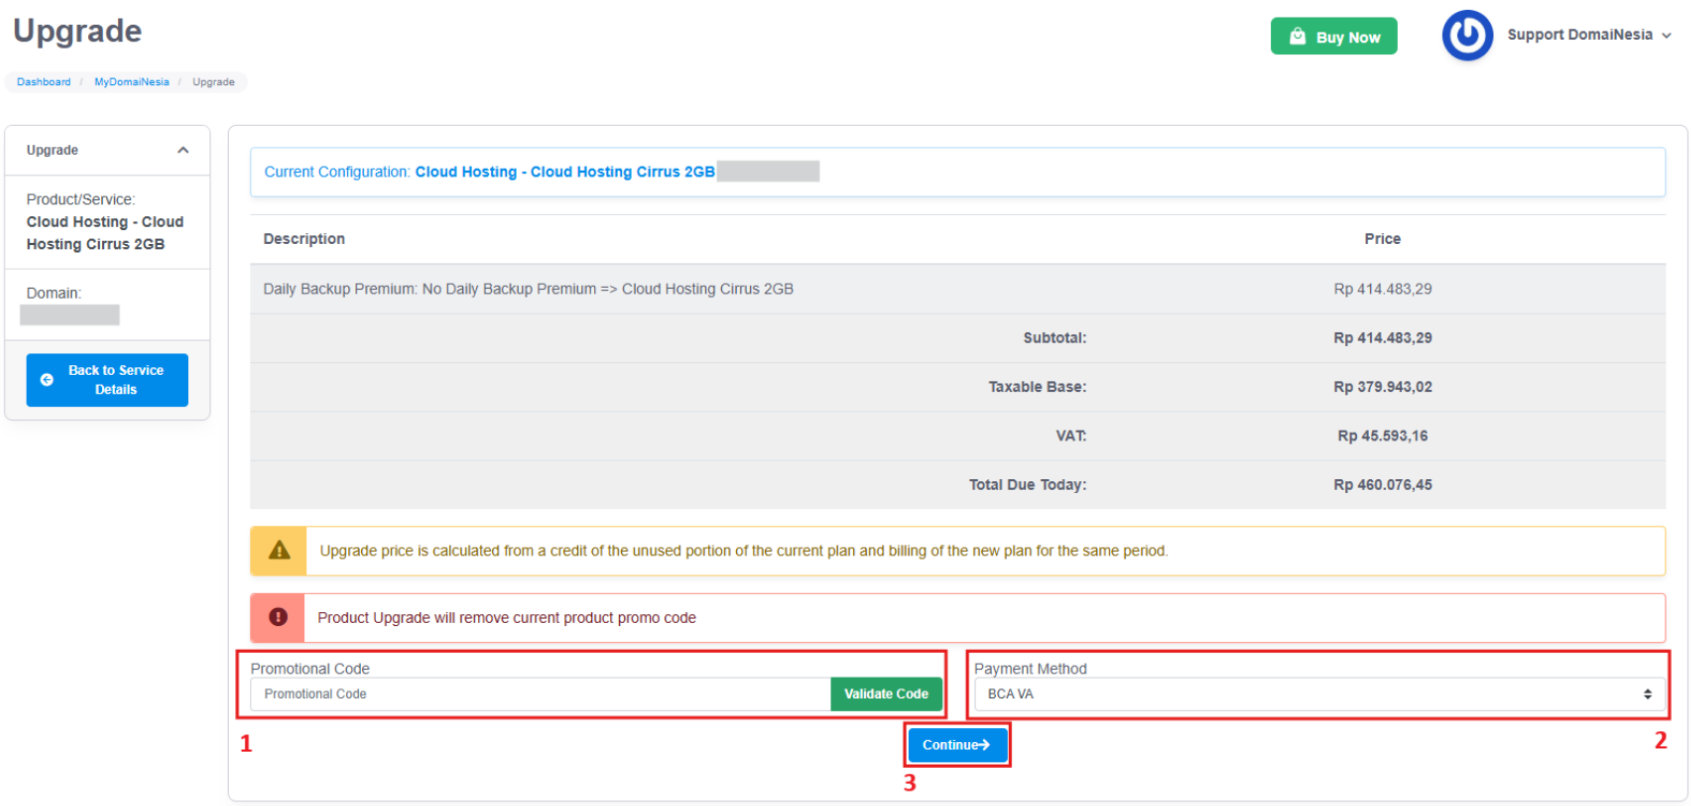The height and width of the screenshot is (806, 1691).
Task: Click the Promotional Code input field
Action: pos(540,694)
